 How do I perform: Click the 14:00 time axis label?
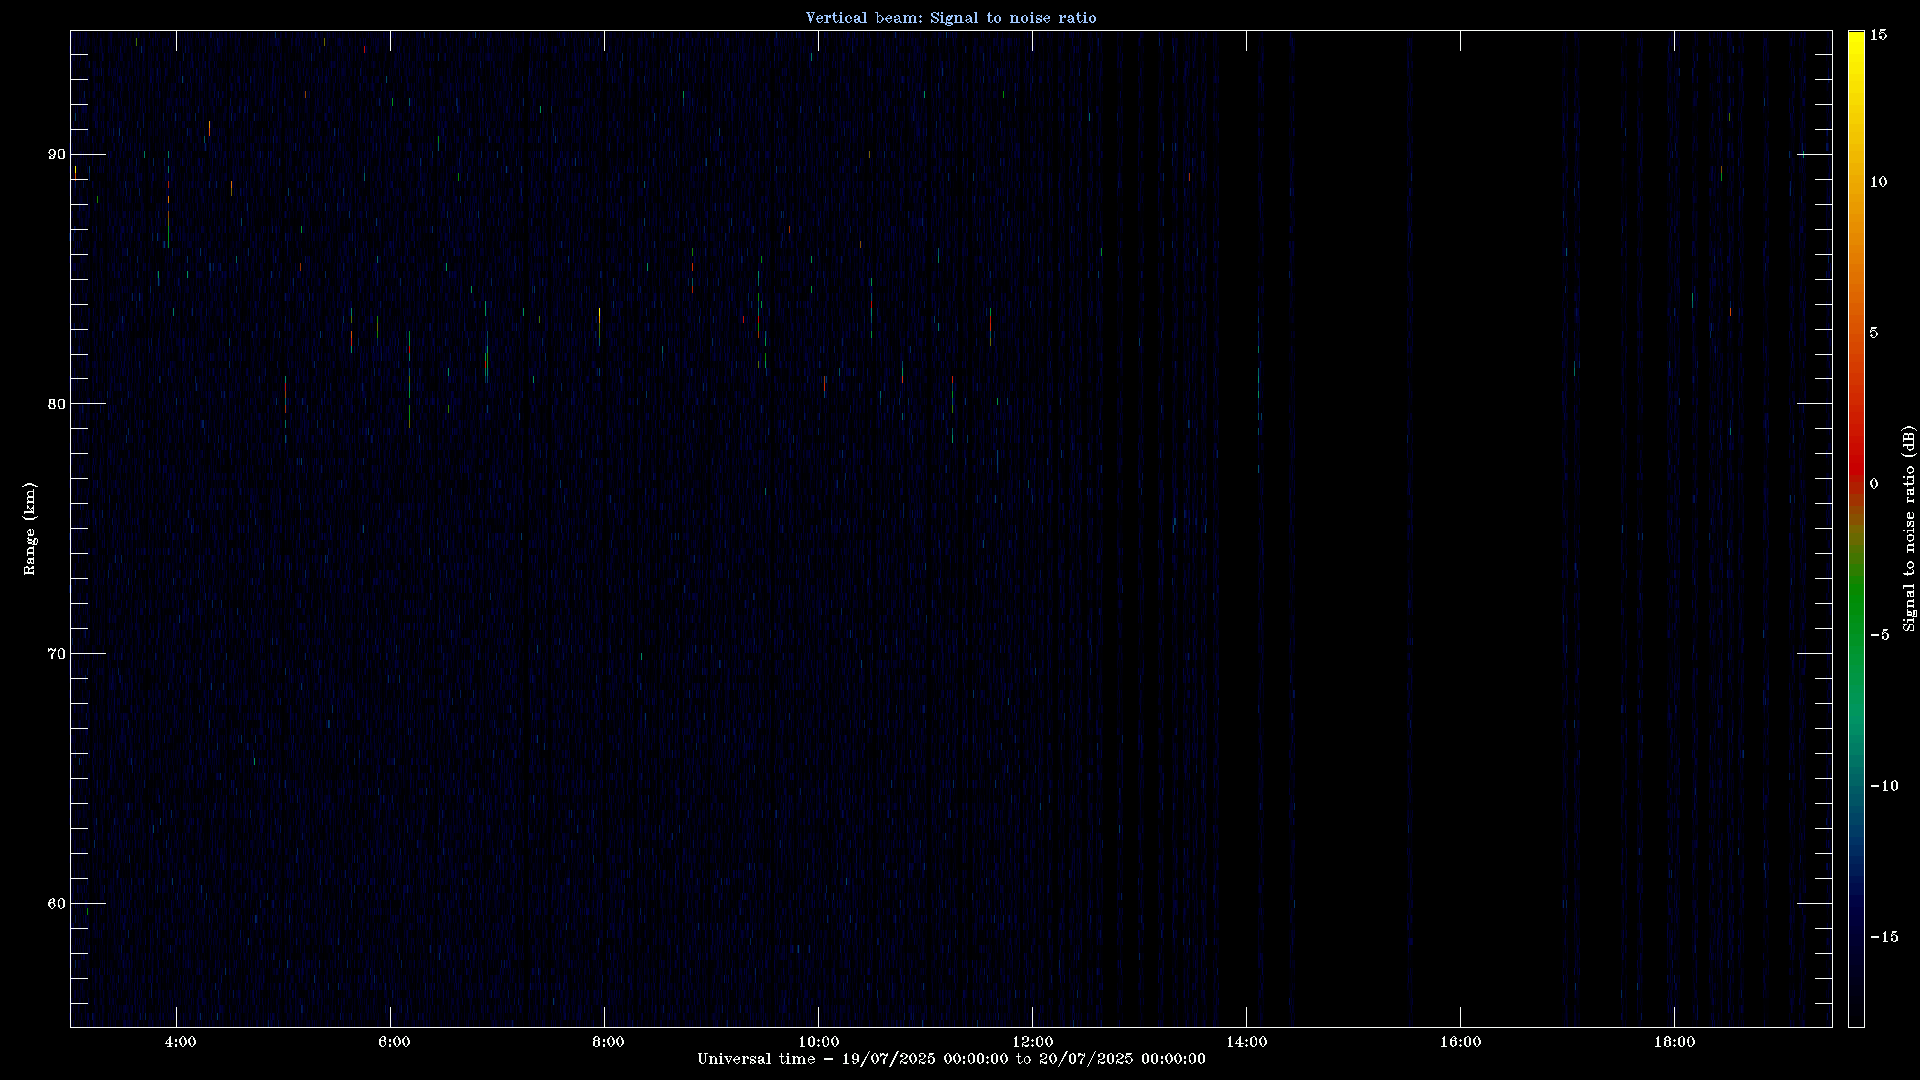coord(1247,1042)
